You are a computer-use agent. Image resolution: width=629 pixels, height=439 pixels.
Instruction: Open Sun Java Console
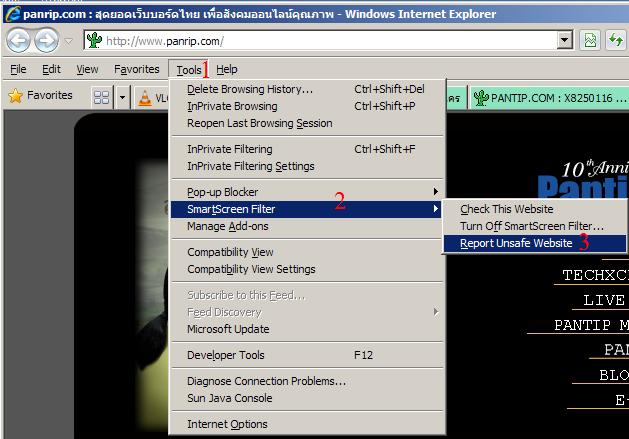click(307, 398)
